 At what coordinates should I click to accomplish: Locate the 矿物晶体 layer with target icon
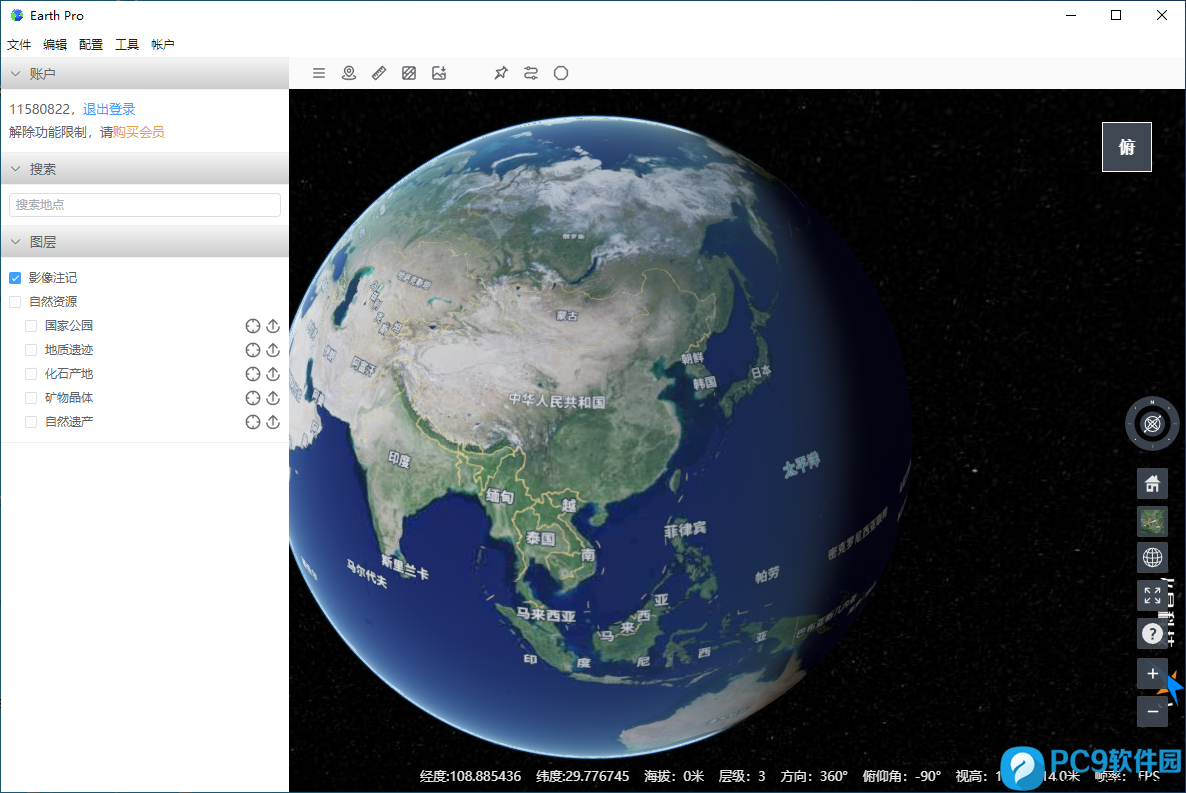coord(253,398)
